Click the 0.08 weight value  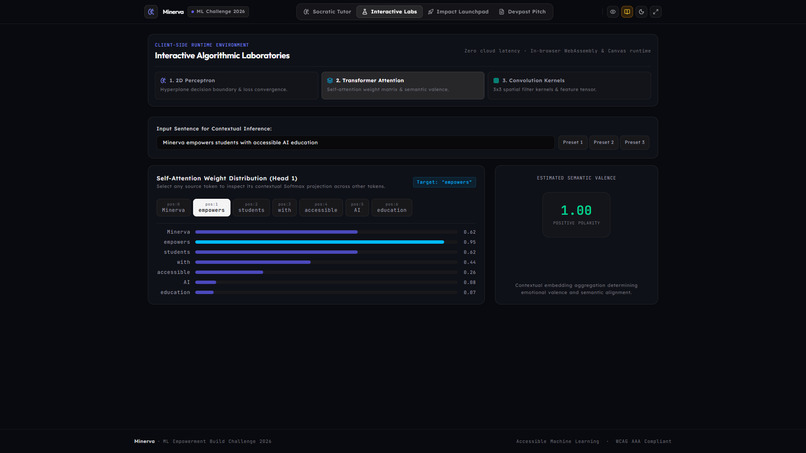click(x=469, y=282)
